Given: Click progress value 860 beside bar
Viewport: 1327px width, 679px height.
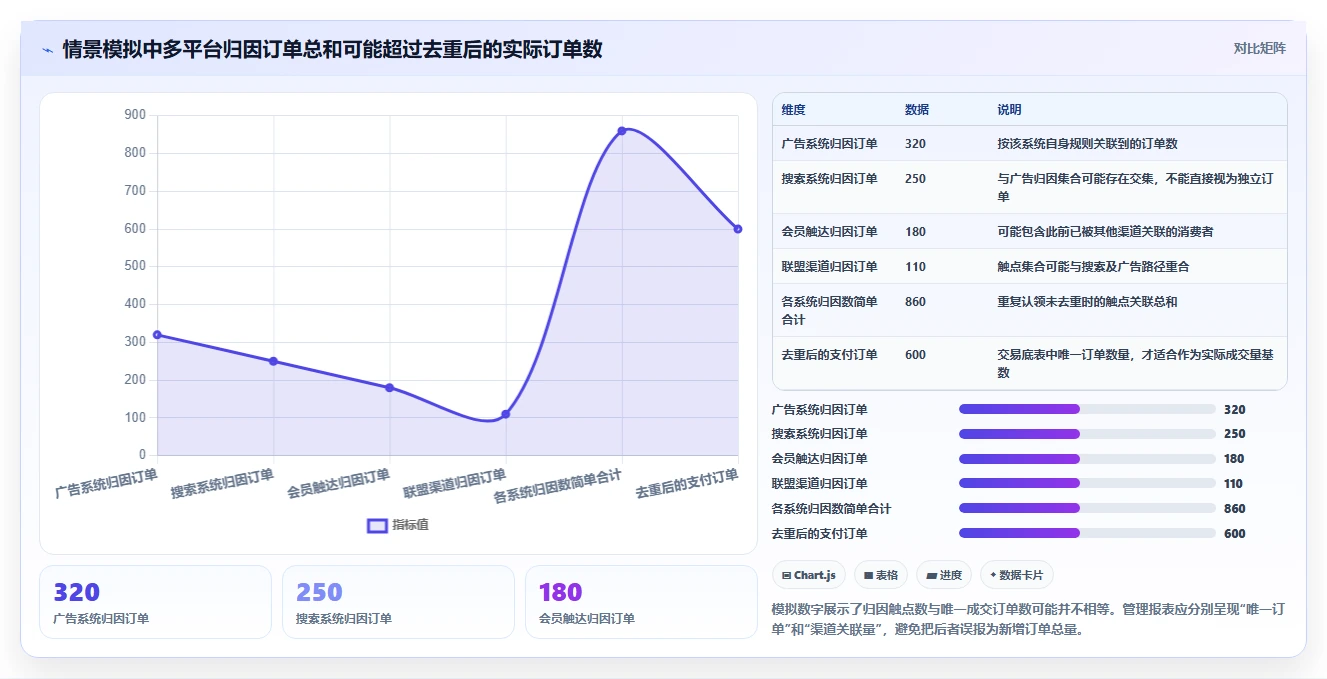Looking at the screenshot, I should point(1235,509).
